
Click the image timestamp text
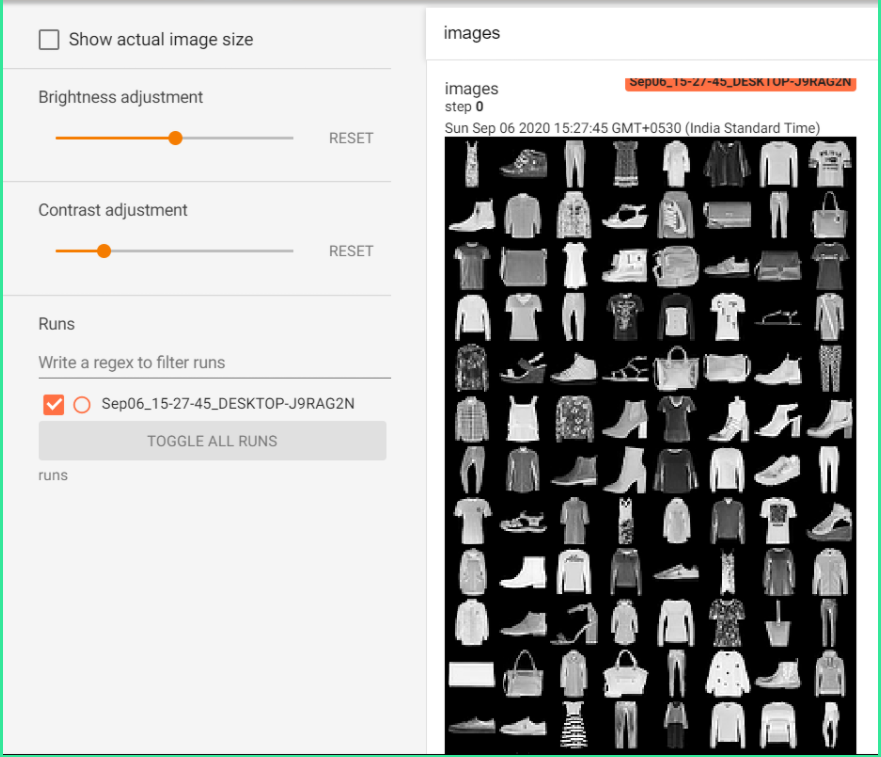pos(632,128)
